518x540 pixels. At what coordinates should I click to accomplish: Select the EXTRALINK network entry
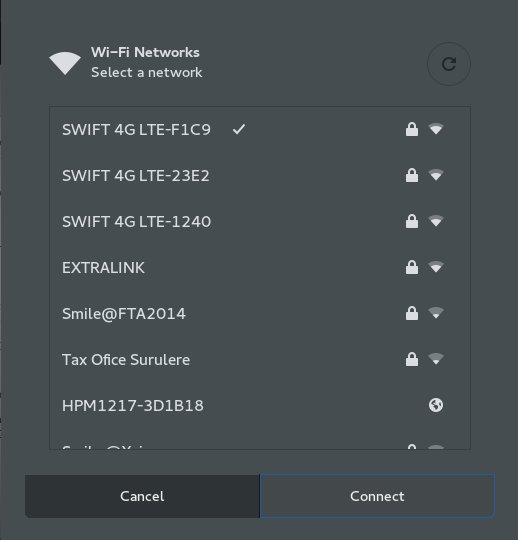coord(260,268)
